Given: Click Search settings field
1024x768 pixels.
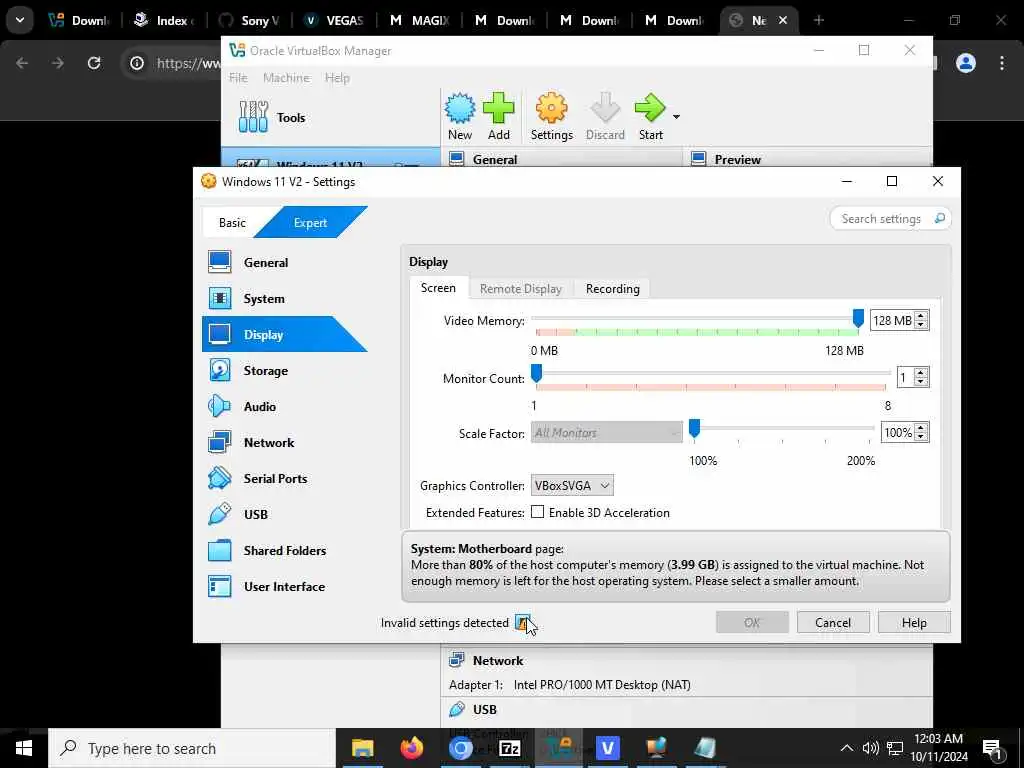Looking at the screenshot, I should click(890, 218).
